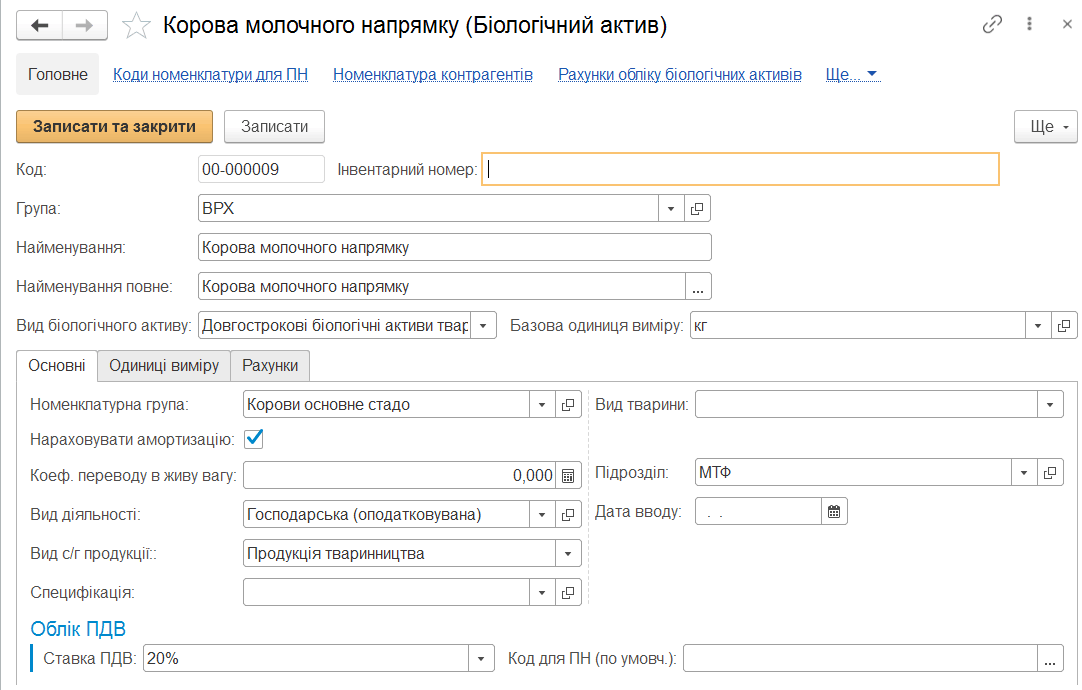The image size is (1082, 690).
Task: Expand the Група dropdown list
Action: 671,208
